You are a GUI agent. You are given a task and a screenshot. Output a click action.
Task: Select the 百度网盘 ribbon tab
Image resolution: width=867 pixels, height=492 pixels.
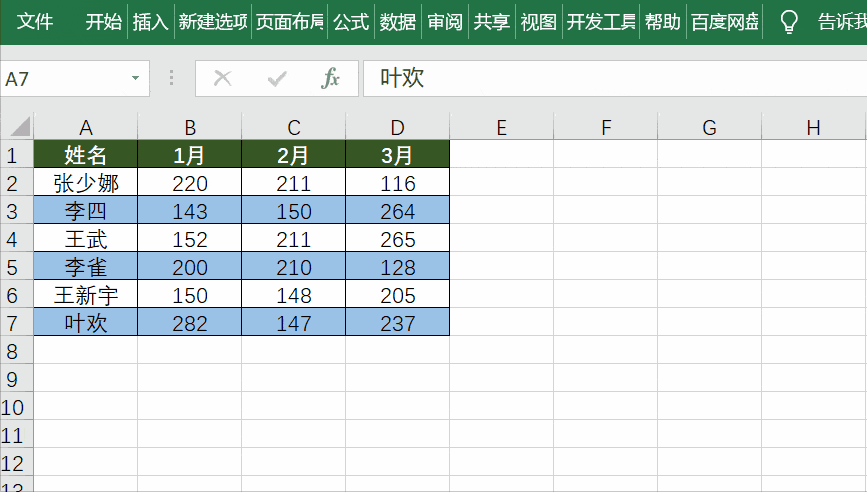pos(725,22)
